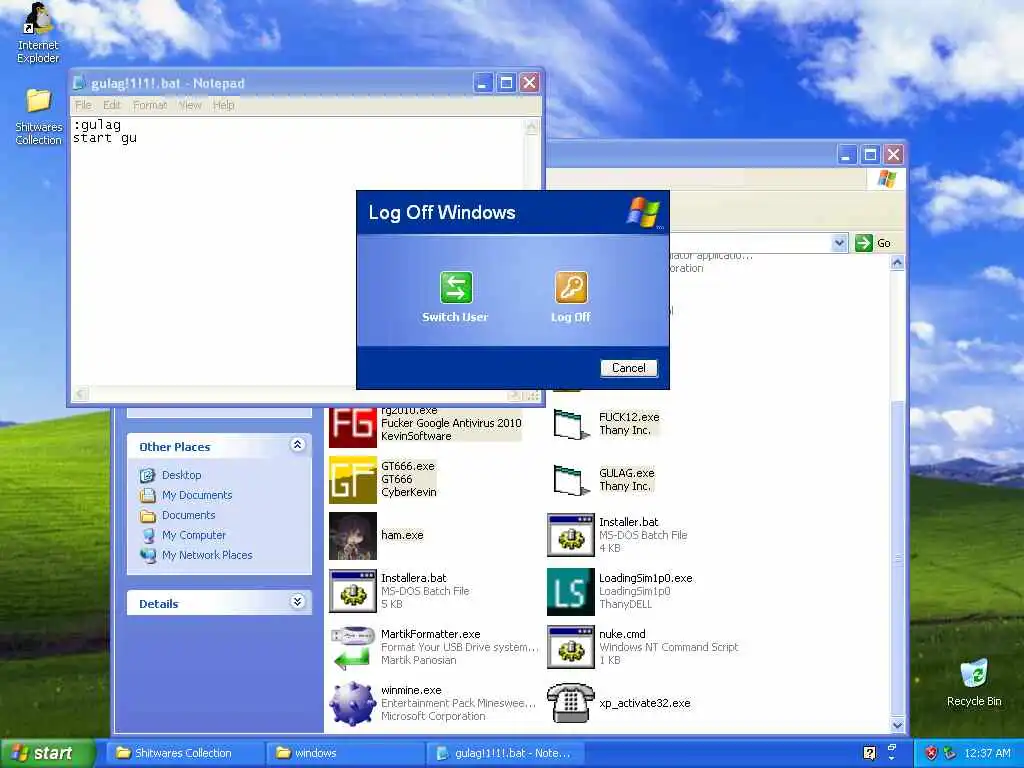
Task: Click the Log Off key icon
Action: tap(571, 287)
